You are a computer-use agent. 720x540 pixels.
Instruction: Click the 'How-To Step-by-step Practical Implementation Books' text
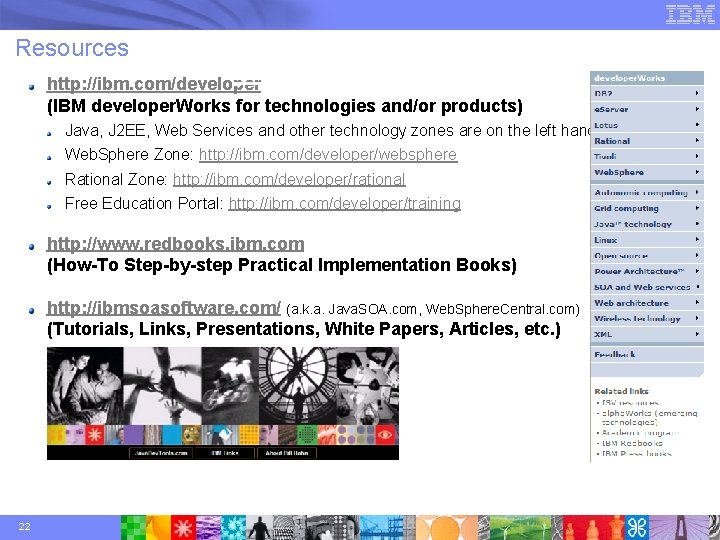[x=282, y=265]
